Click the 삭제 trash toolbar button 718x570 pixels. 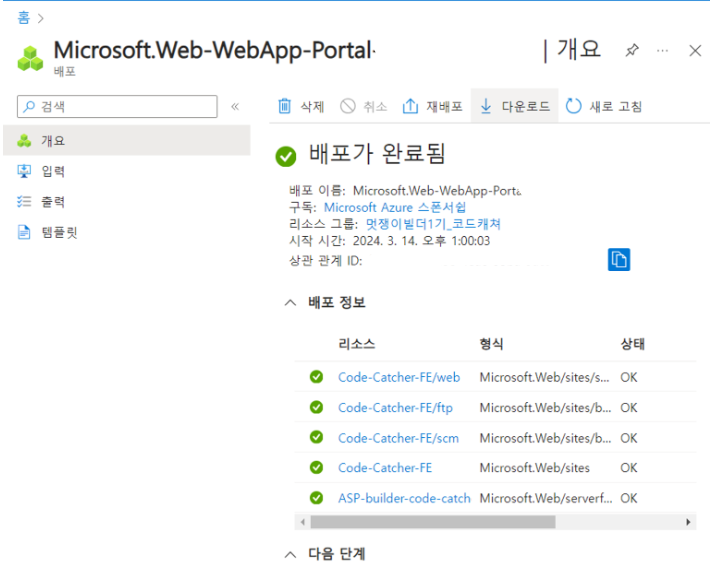tap(301, 106)
